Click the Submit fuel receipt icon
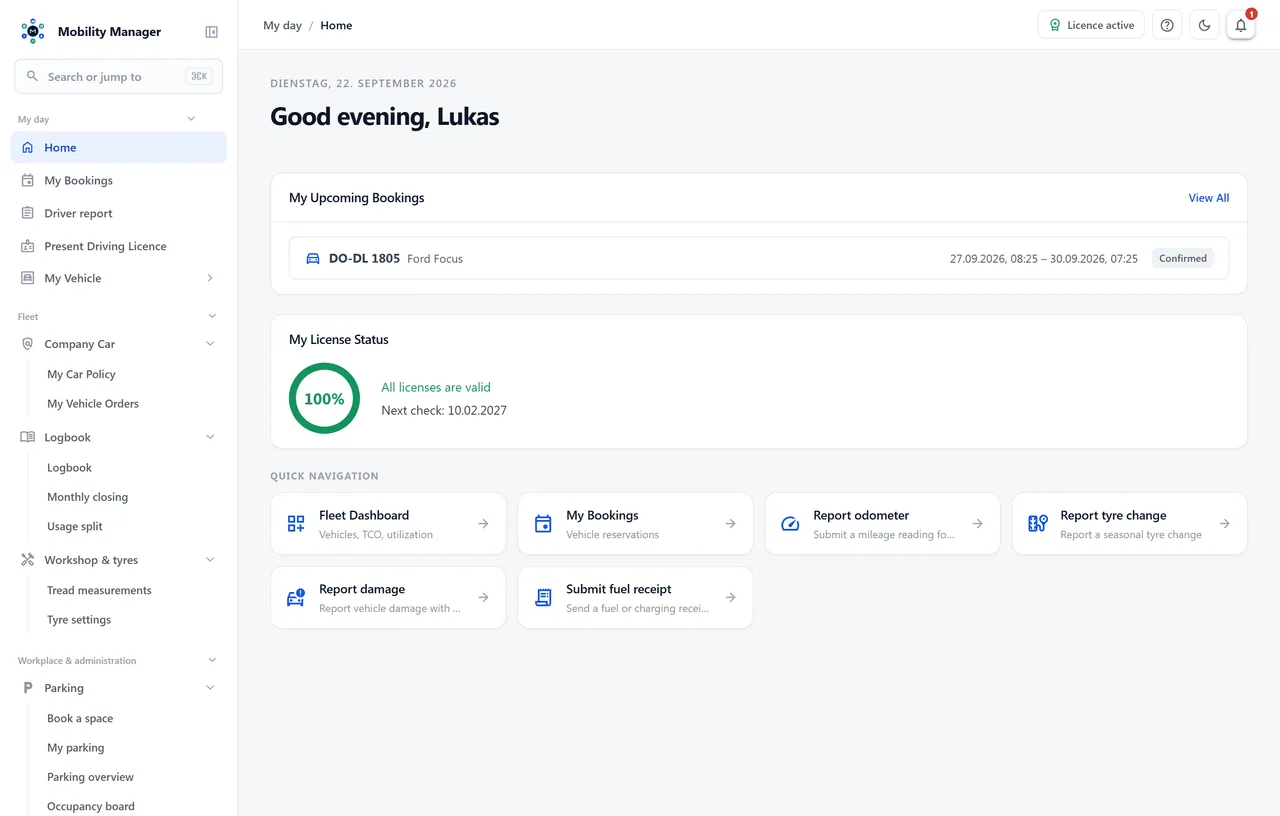The height and width of the screenshot is (816, 1280). pyautogui.click(x=543, y=598)
